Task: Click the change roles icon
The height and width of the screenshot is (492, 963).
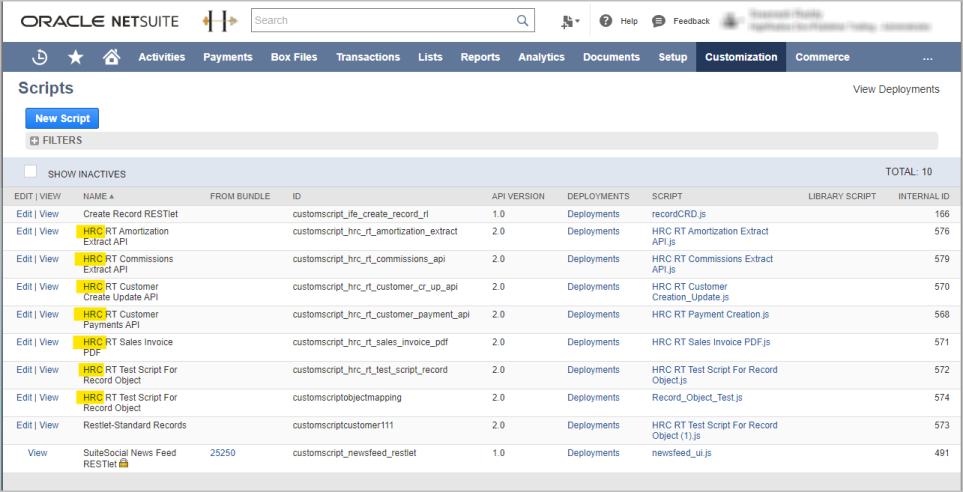Action: pos(570,21)
